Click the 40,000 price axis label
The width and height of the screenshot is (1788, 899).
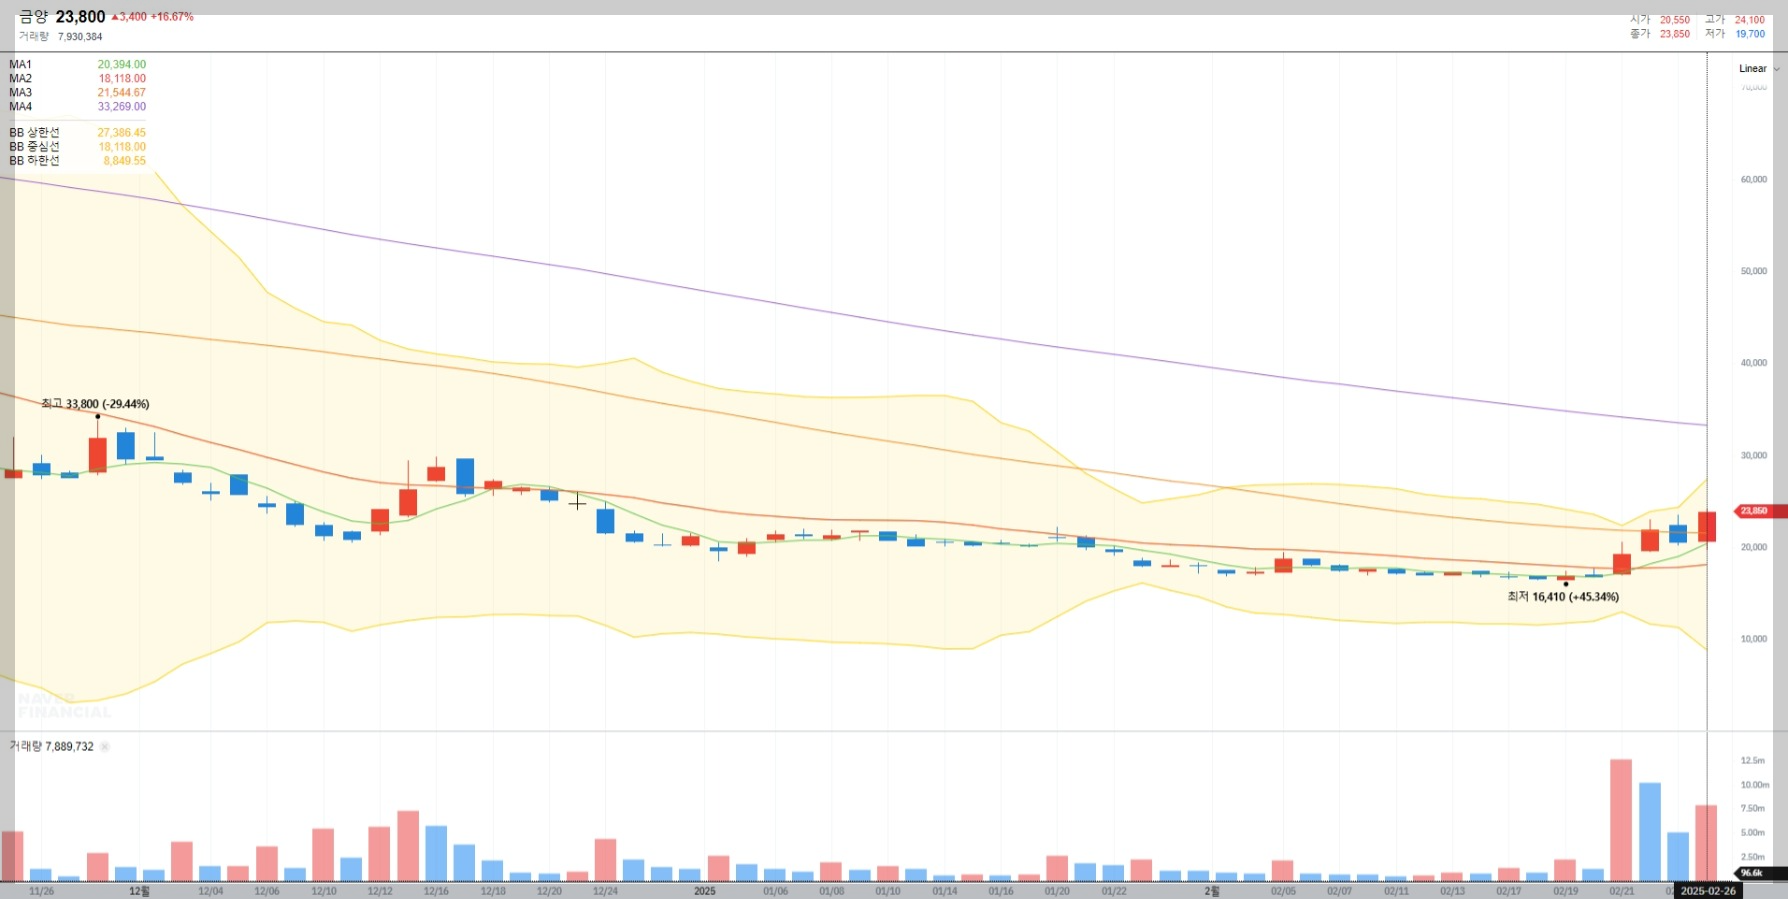point(1754,363)
